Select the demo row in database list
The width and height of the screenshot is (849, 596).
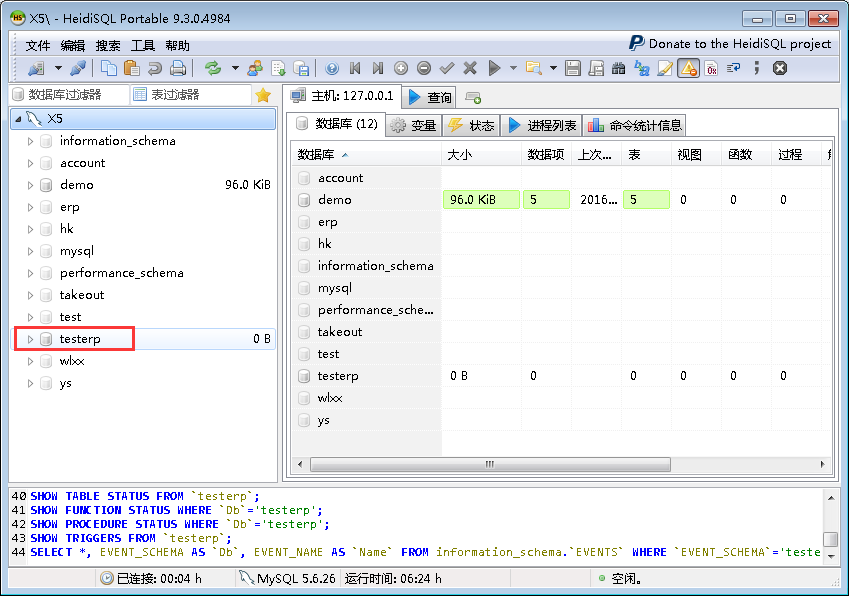pos(335,200)
